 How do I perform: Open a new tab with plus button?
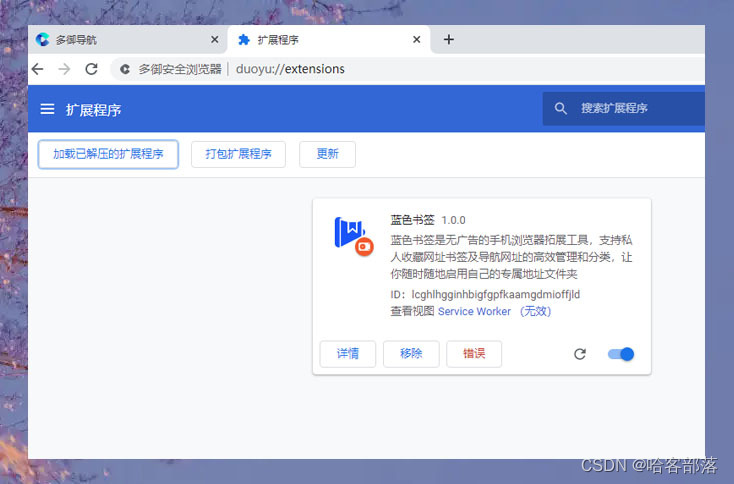click(448, 40)
